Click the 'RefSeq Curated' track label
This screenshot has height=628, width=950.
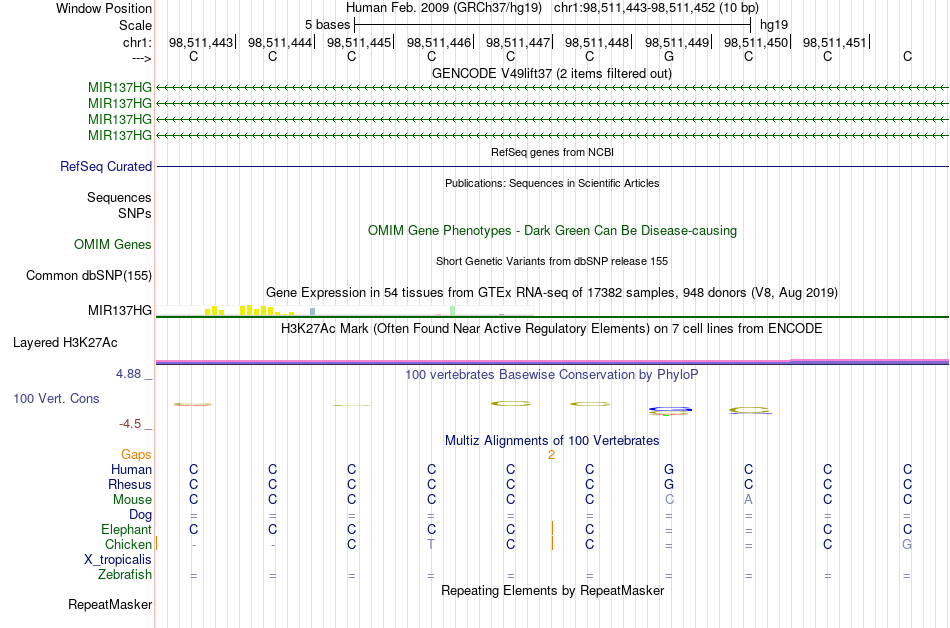click(x=105, y=167)
